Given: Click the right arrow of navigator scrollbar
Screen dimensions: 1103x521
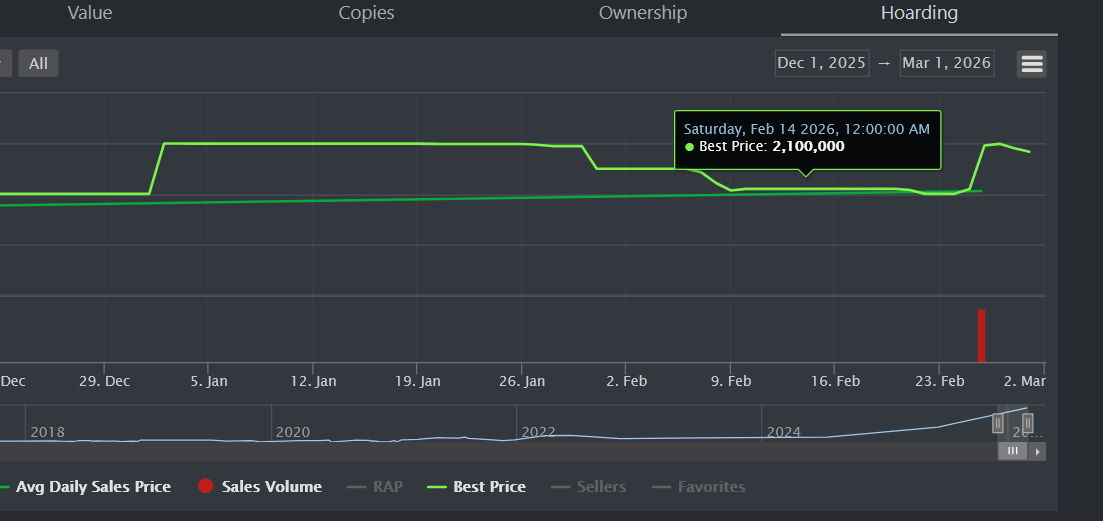Looking at the screenshot, I should click(1038, 451).
